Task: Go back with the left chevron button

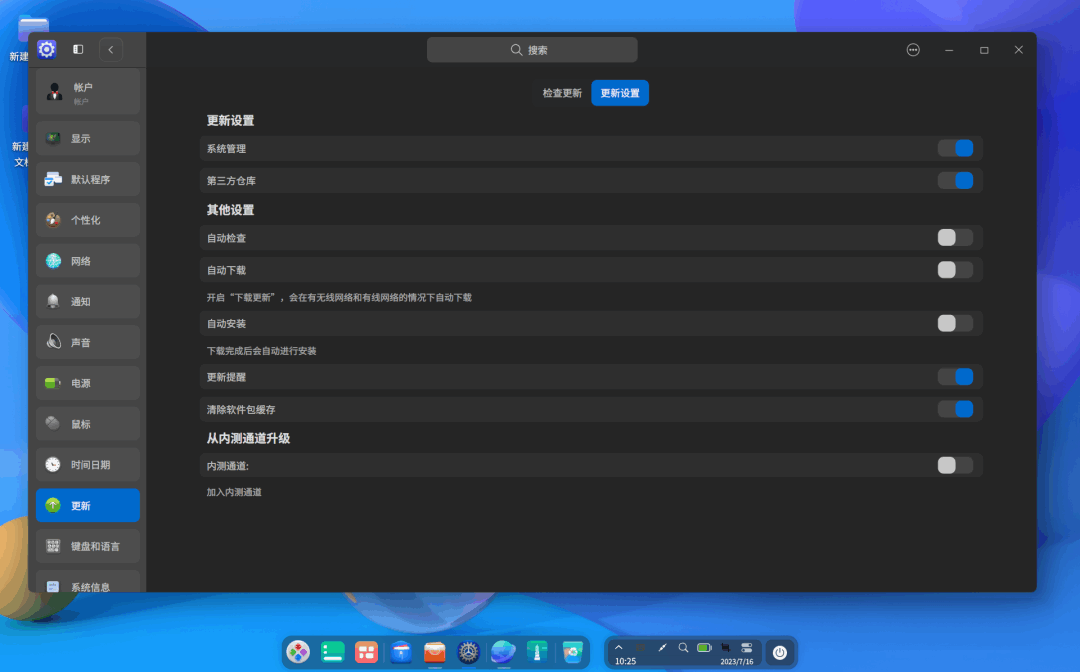Action: 111,50
